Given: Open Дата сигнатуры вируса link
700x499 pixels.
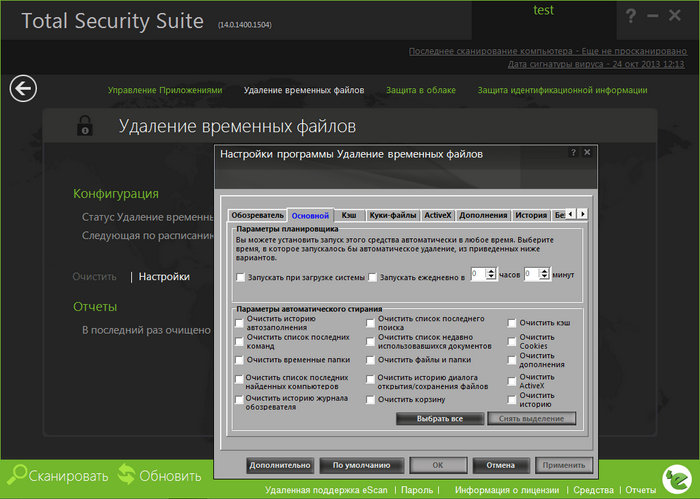Looking at the screenshot, I should click(x=596, y=64).
